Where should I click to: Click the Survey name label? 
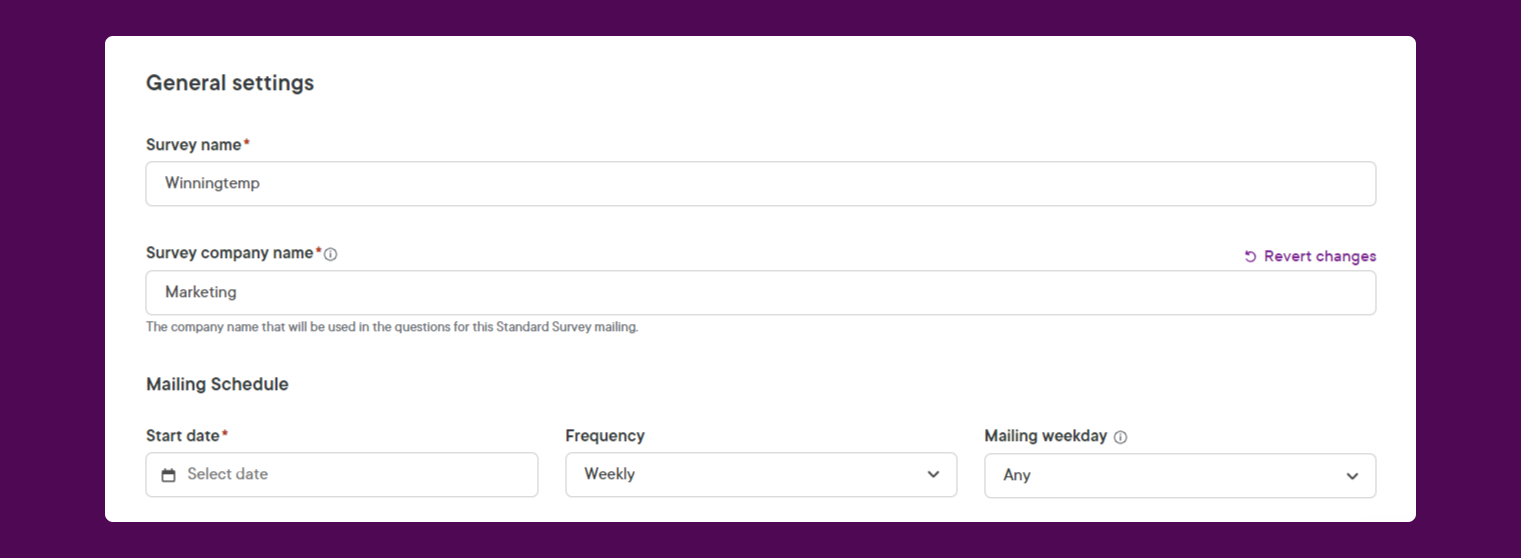point(194,145)
